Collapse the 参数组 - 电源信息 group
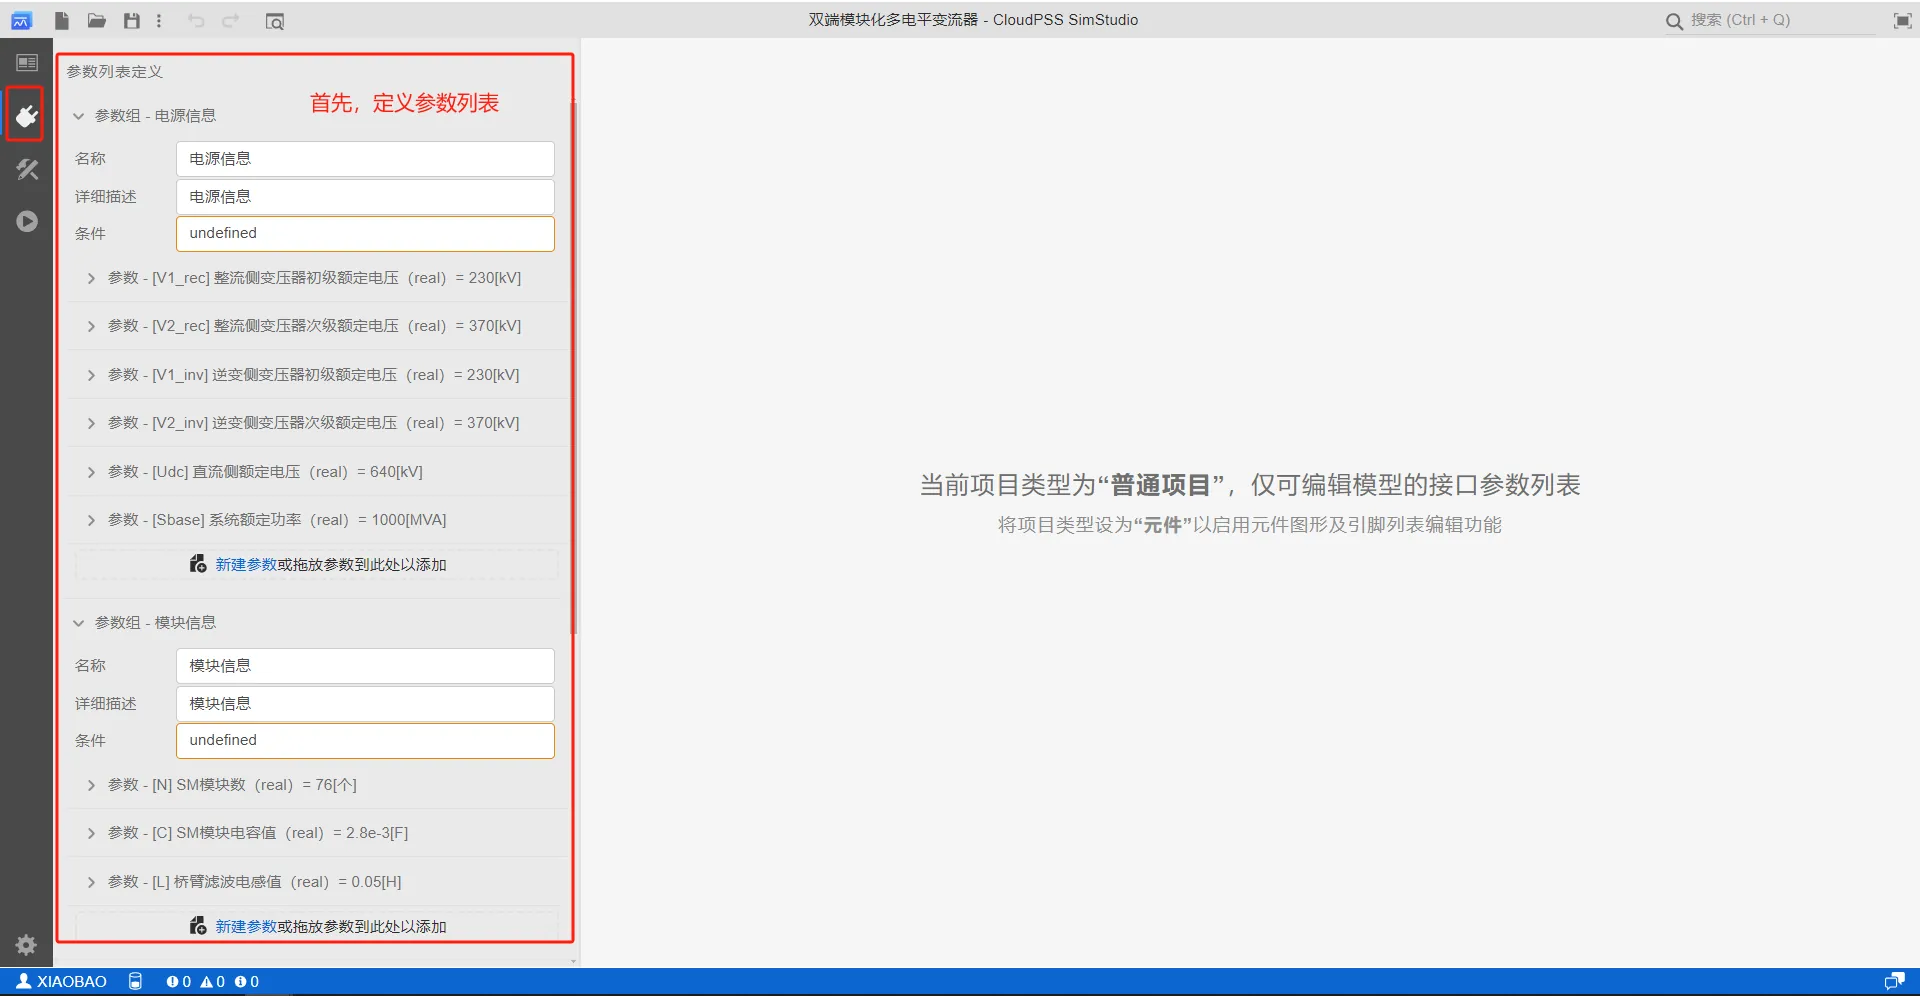 [x=78, y=116]
